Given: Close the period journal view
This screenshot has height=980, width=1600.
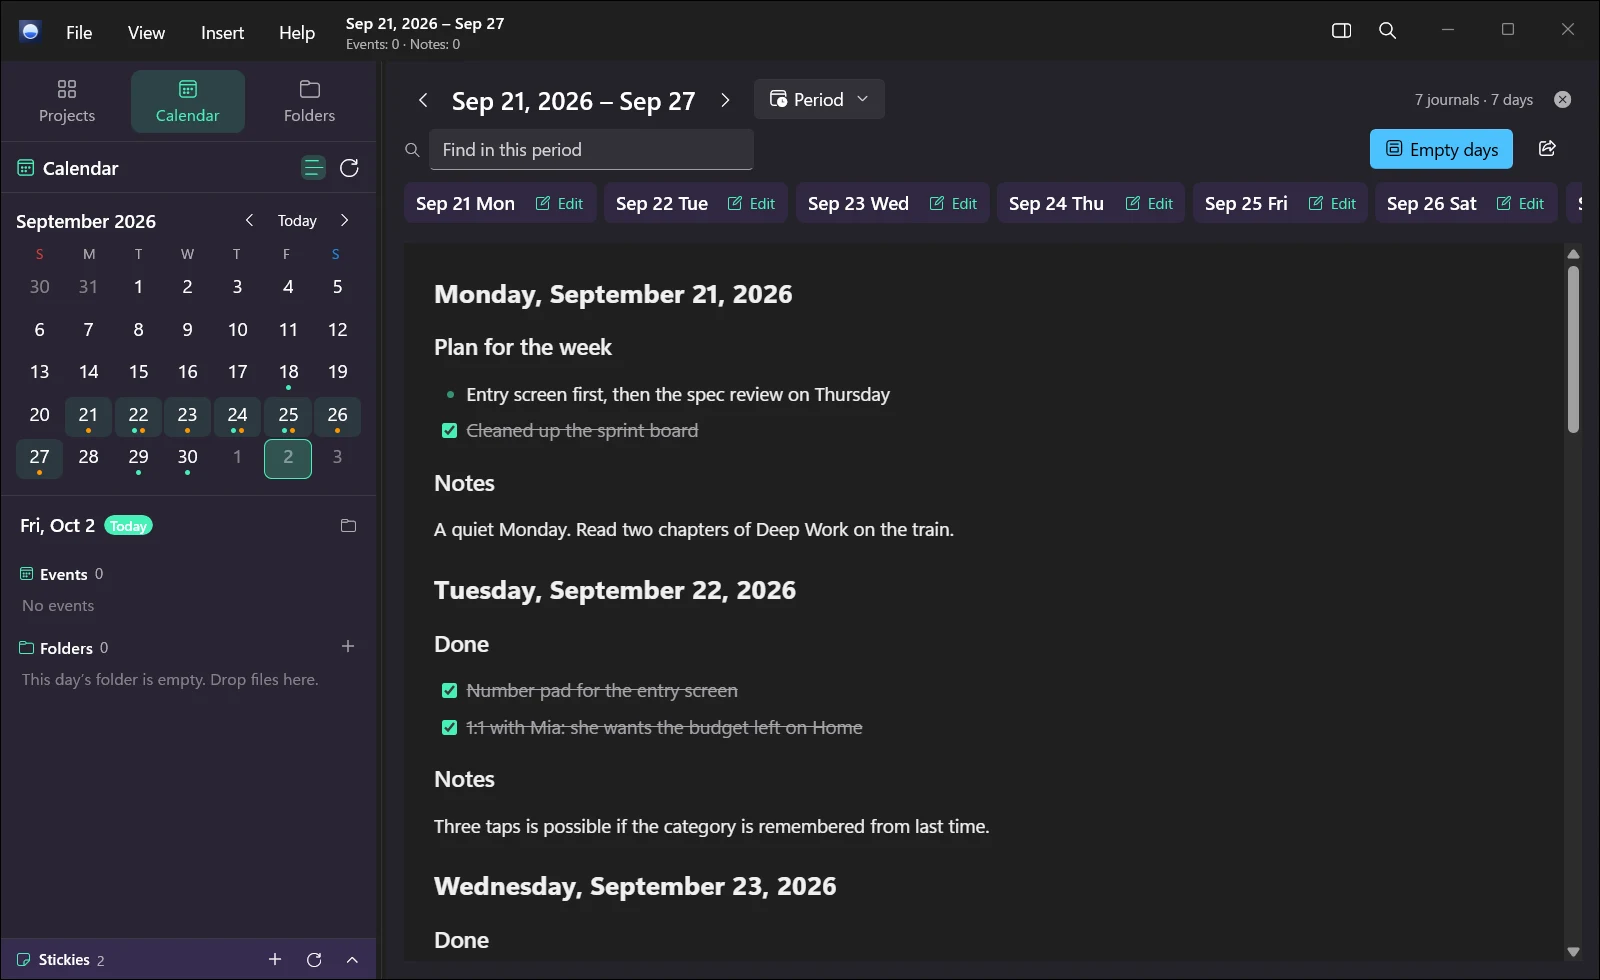Looking at the screenshot, I should point(1563,99).
